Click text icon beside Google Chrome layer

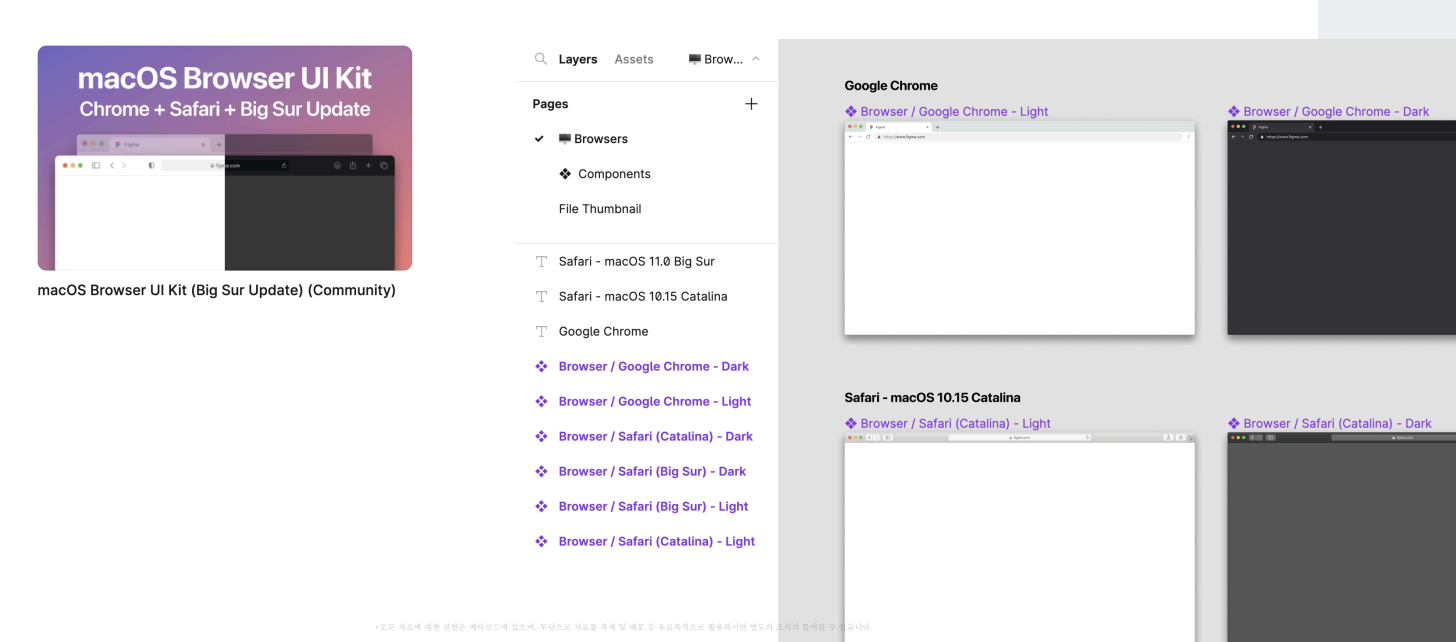(x=541, y=331)
